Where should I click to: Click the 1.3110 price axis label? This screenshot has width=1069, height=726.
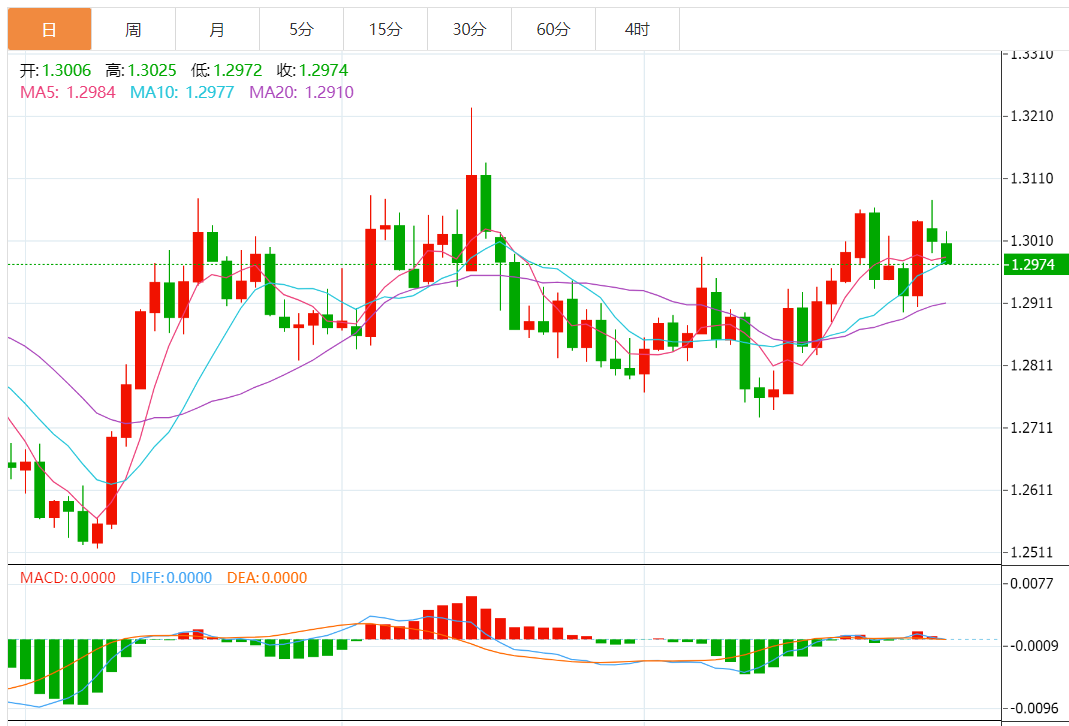click(1032, 179)
